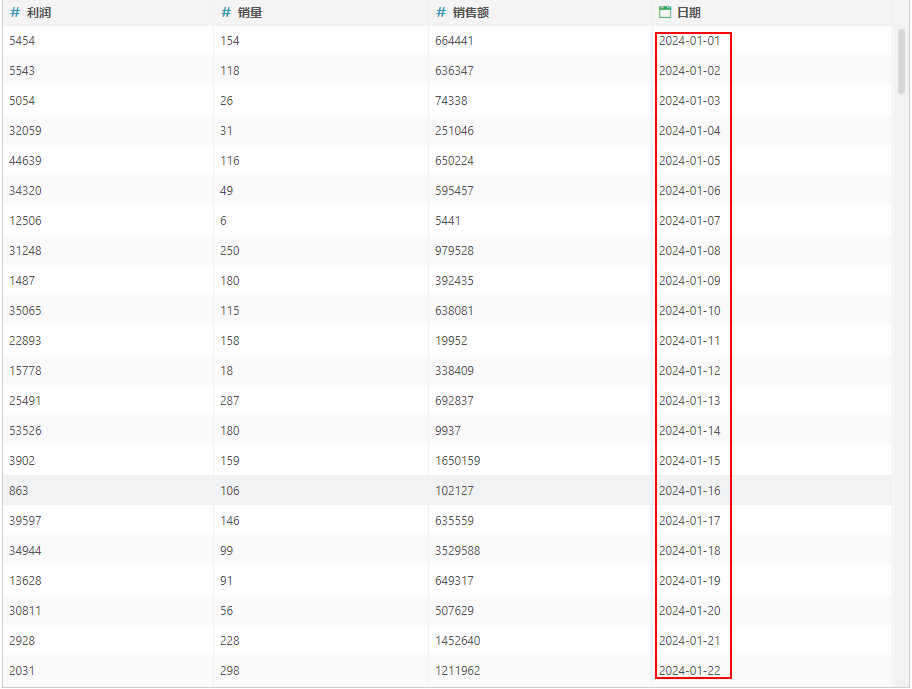Click the 利润 value 5543

point(22,71)
